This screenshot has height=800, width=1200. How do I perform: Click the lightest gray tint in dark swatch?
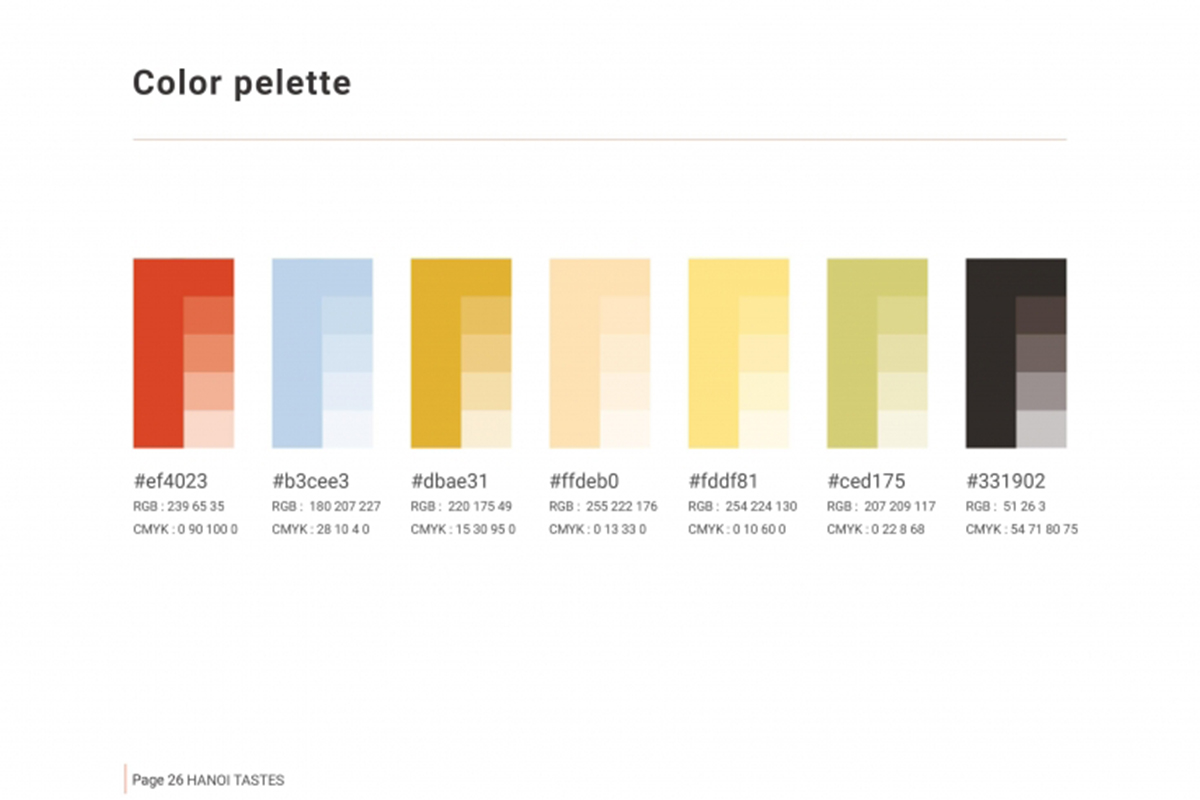point(1041,429)
